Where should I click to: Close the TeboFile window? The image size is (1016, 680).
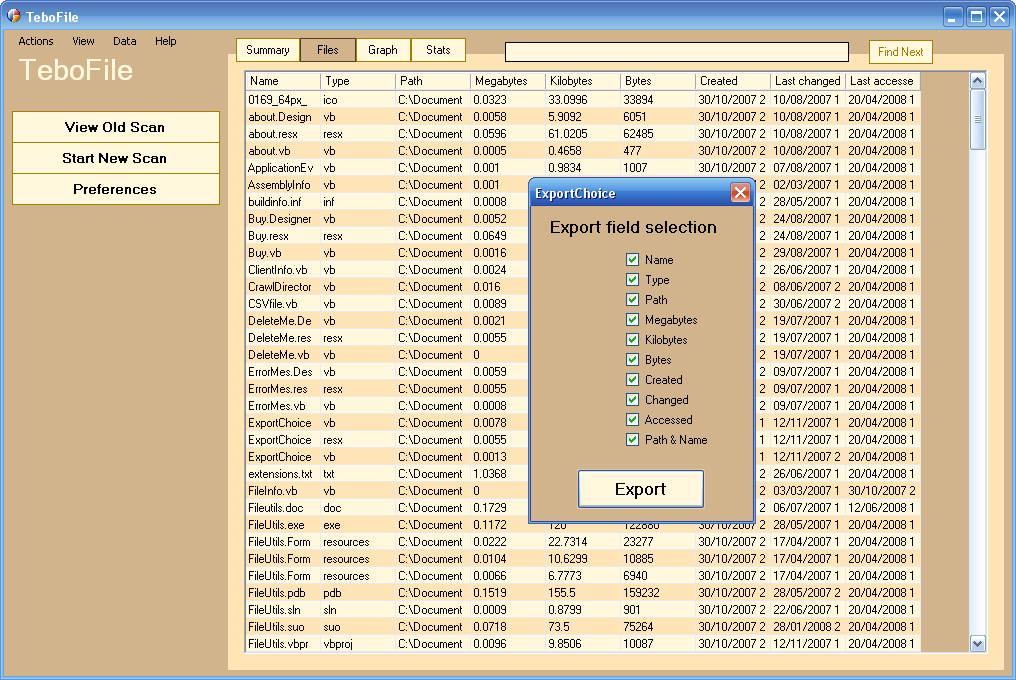click(999, 16)
